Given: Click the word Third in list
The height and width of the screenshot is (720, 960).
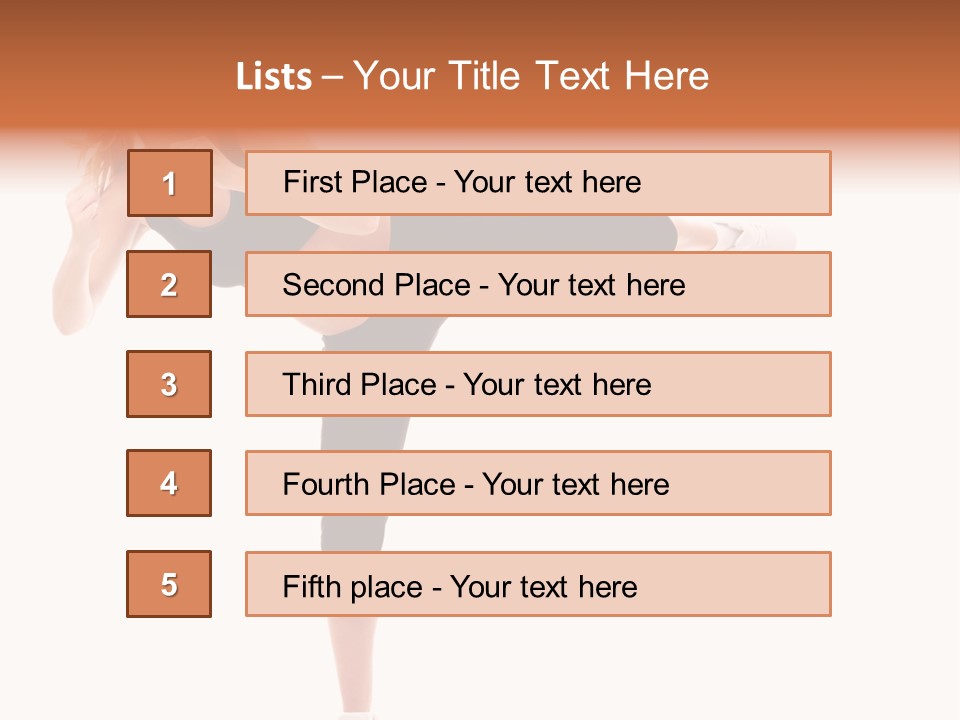Looking at the screenshot, I should pos(318,385).
